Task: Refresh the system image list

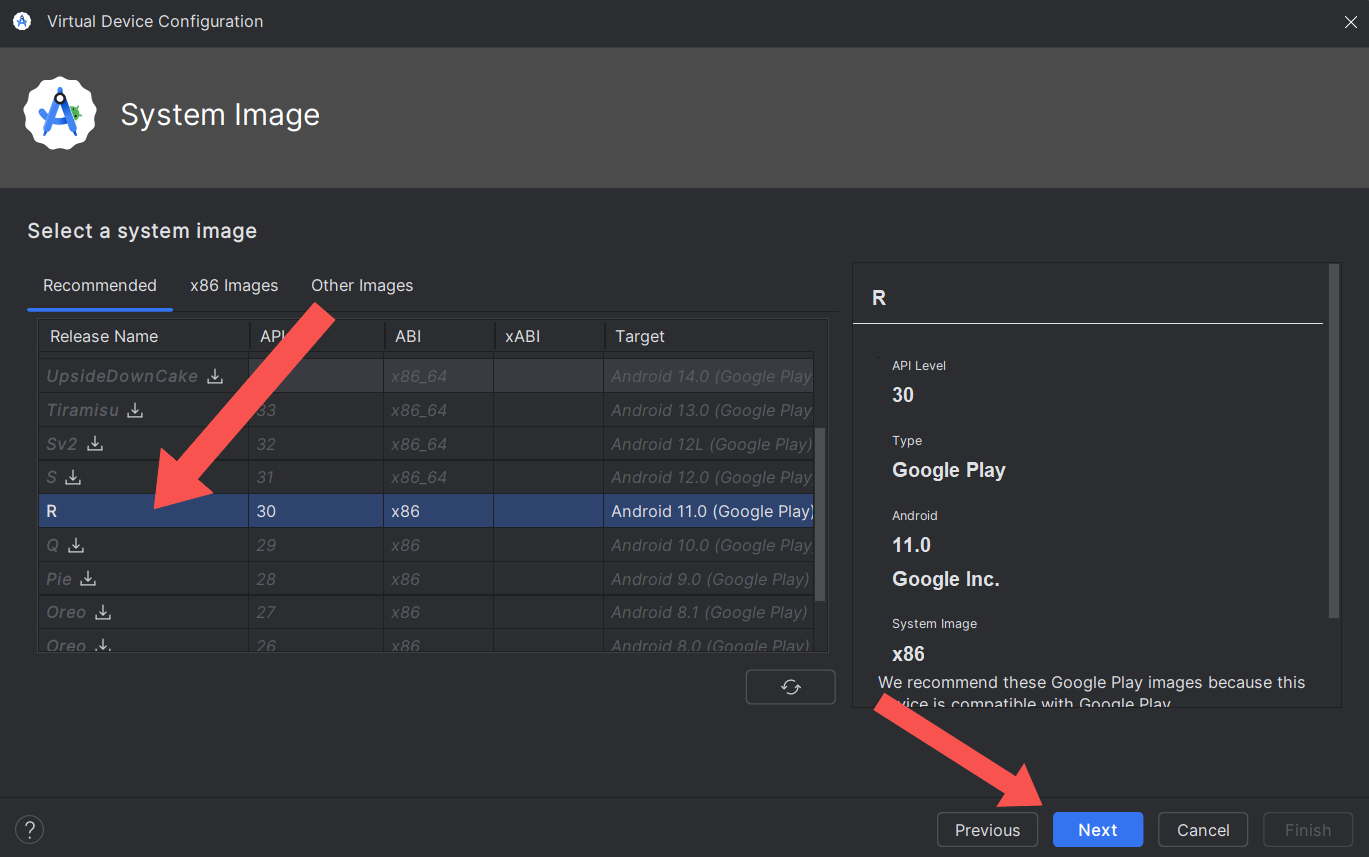Action: click(790, 687)
